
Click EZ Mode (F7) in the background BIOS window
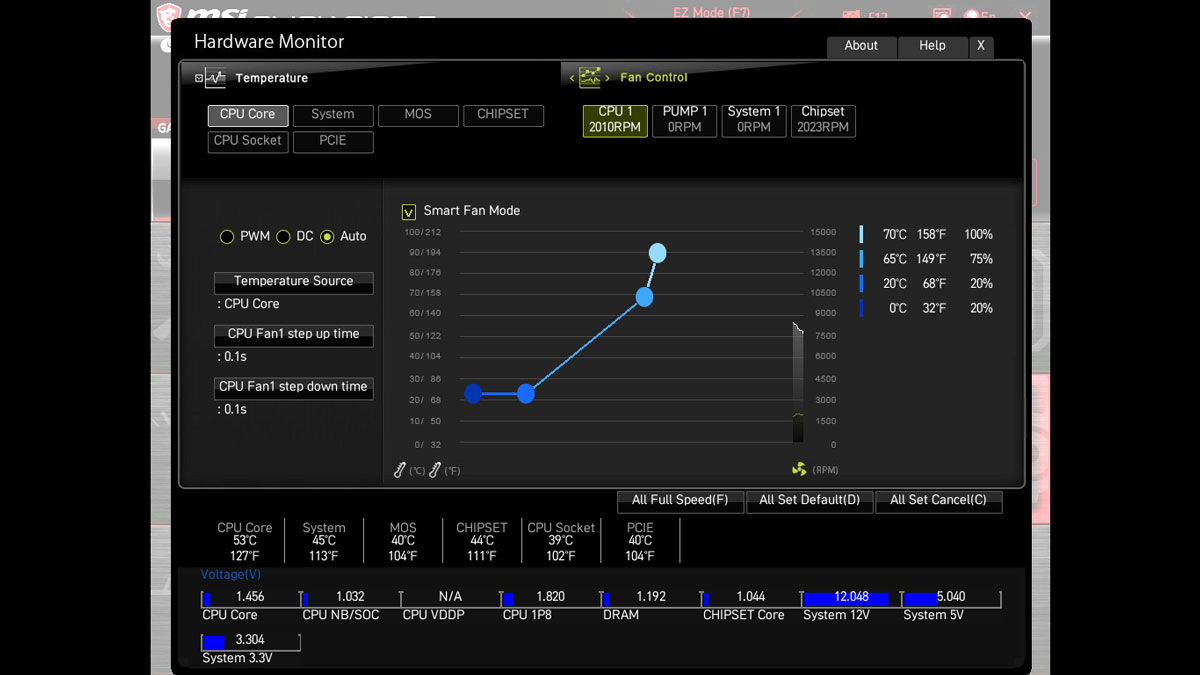click(711, 13)
